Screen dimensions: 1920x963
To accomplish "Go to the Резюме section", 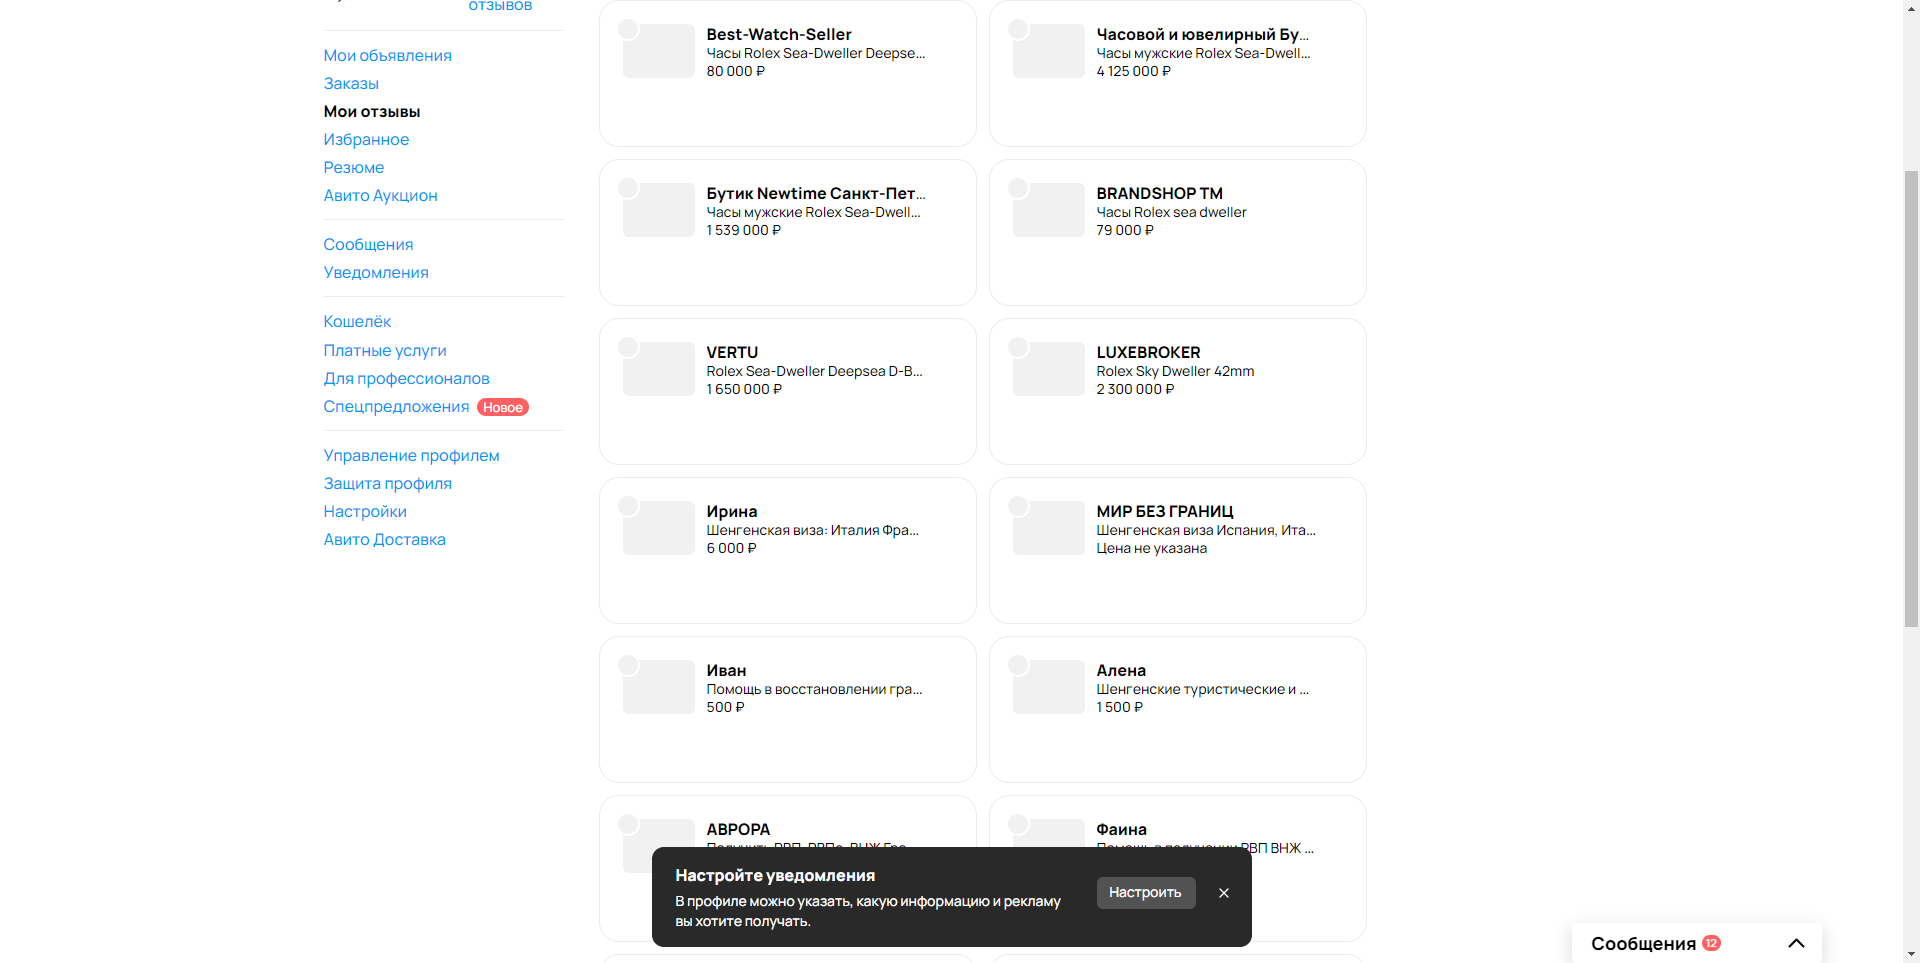I will coord(354,167).
